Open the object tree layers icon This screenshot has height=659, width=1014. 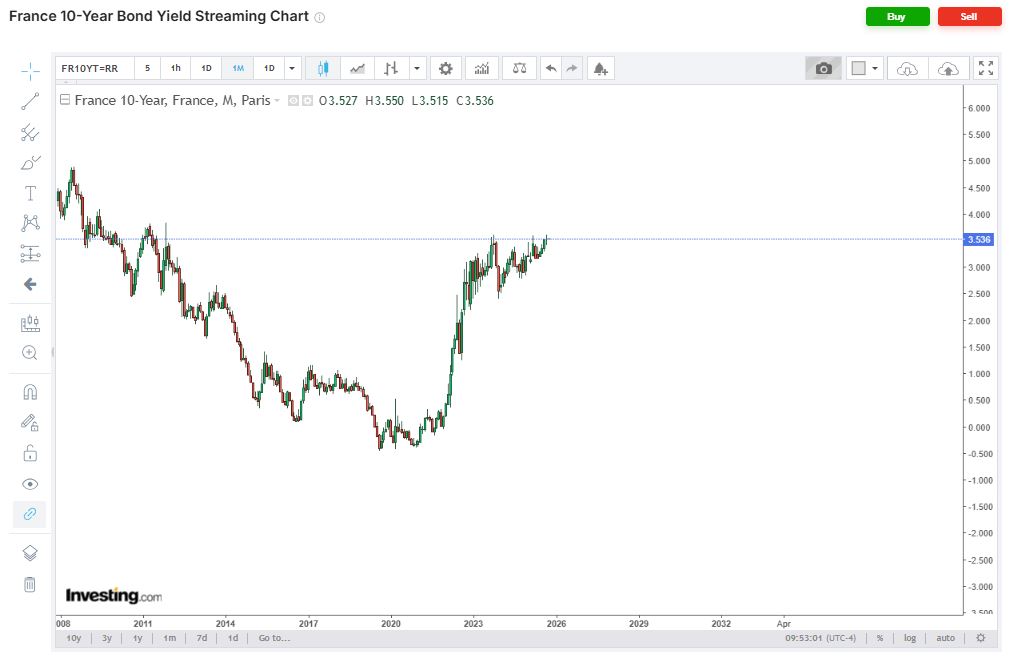point(30,554)
